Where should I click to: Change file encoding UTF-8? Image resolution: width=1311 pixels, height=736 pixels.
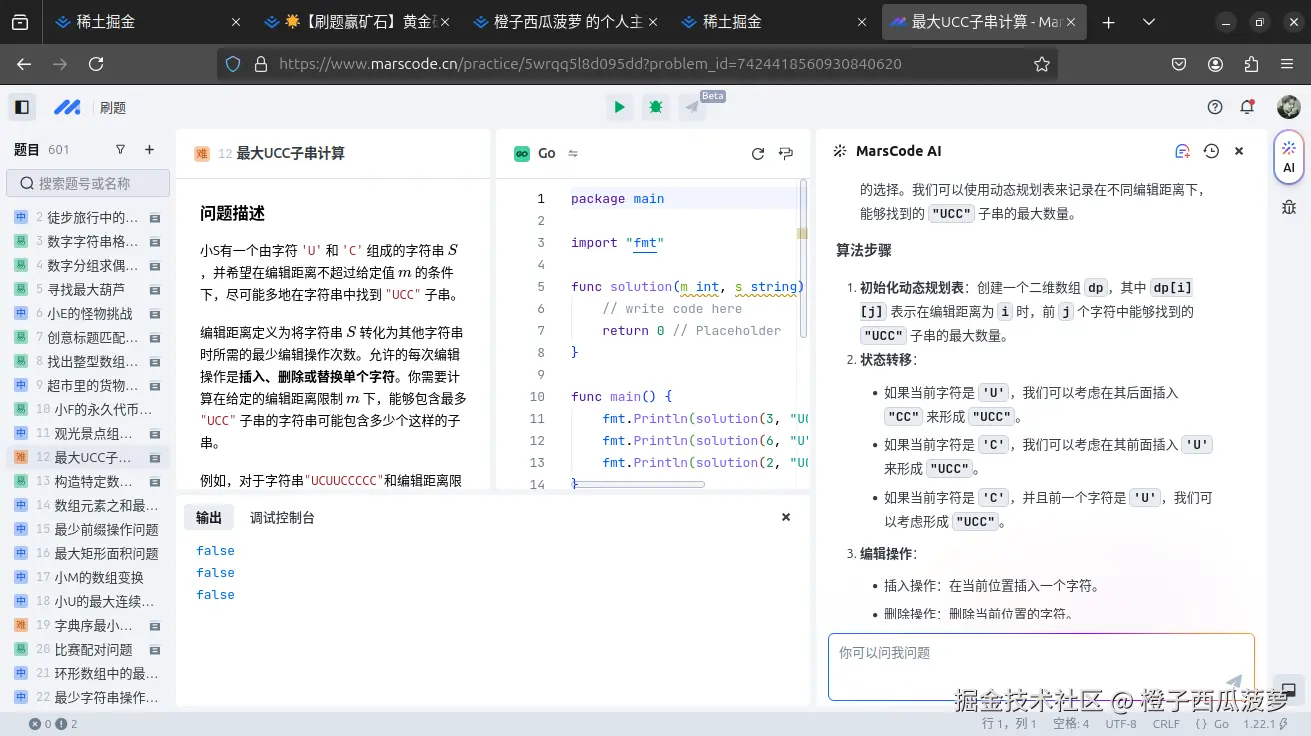tap(1121, 724)
